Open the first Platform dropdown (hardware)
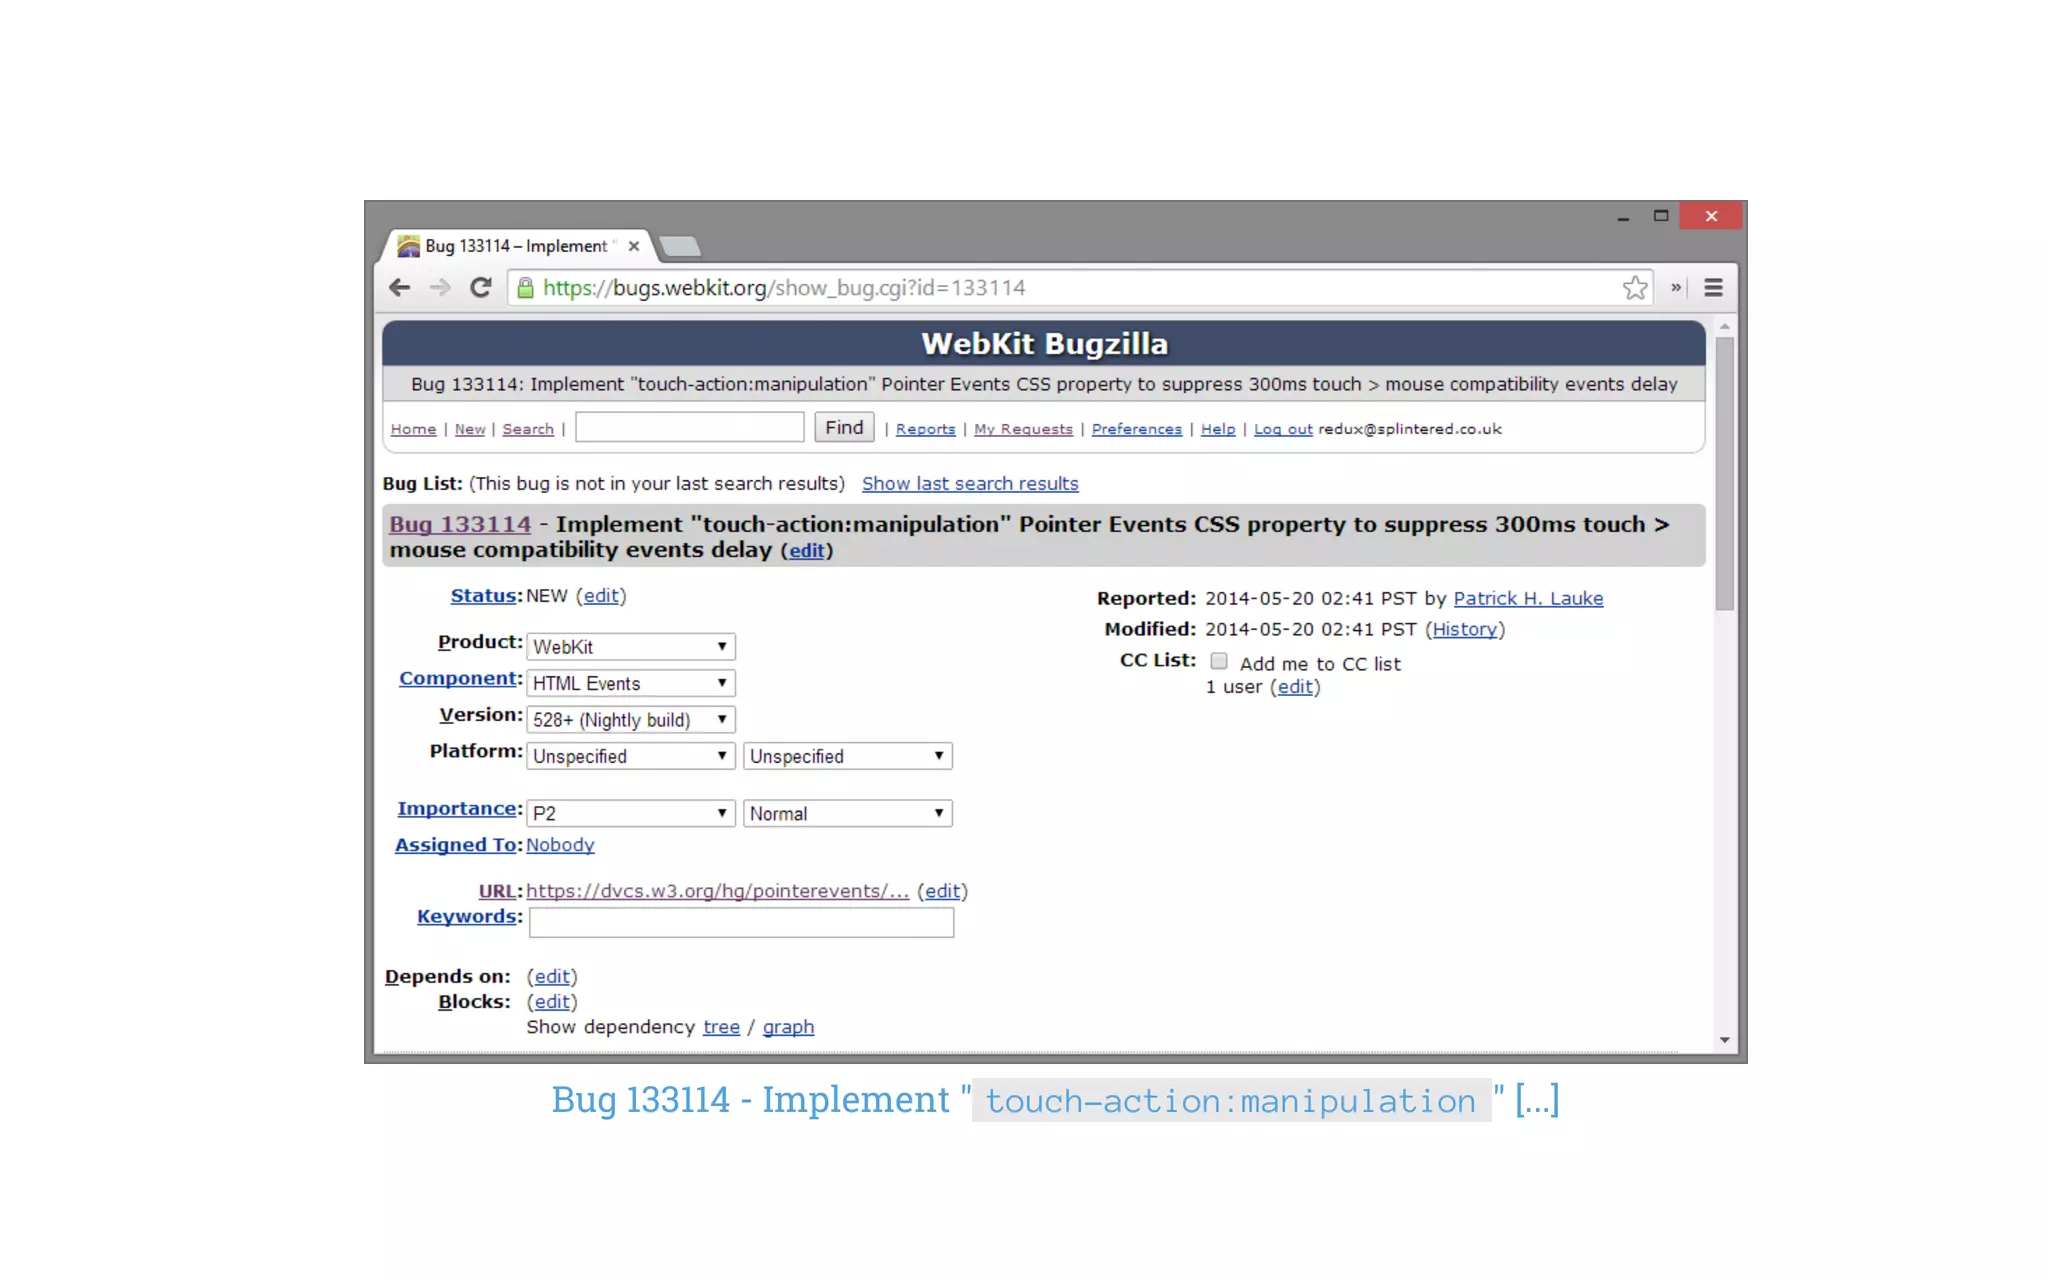Viewport: 2048px width, 1280px height. (x=631, y=756)
